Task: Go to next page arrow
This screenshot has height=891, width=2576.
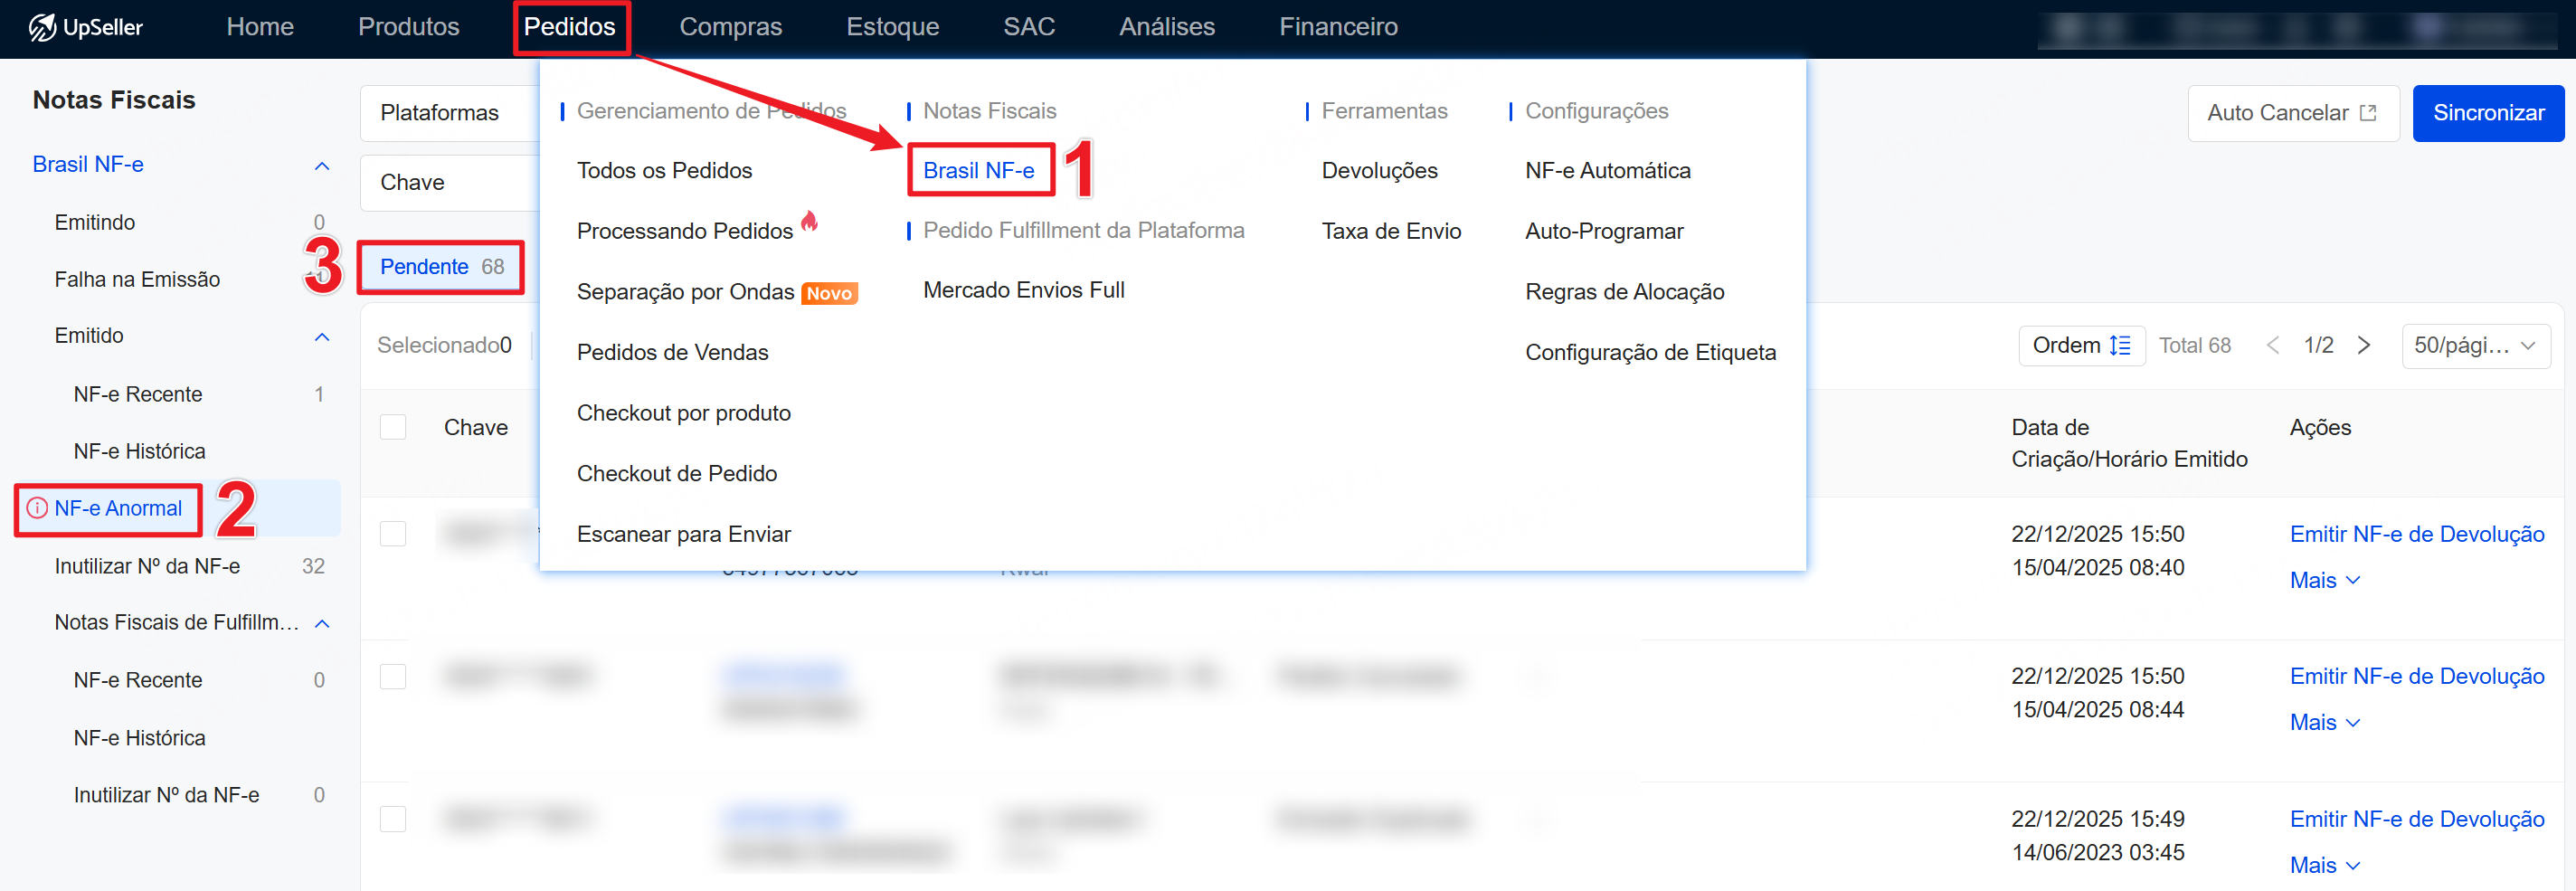Action: click(2363, 346)
